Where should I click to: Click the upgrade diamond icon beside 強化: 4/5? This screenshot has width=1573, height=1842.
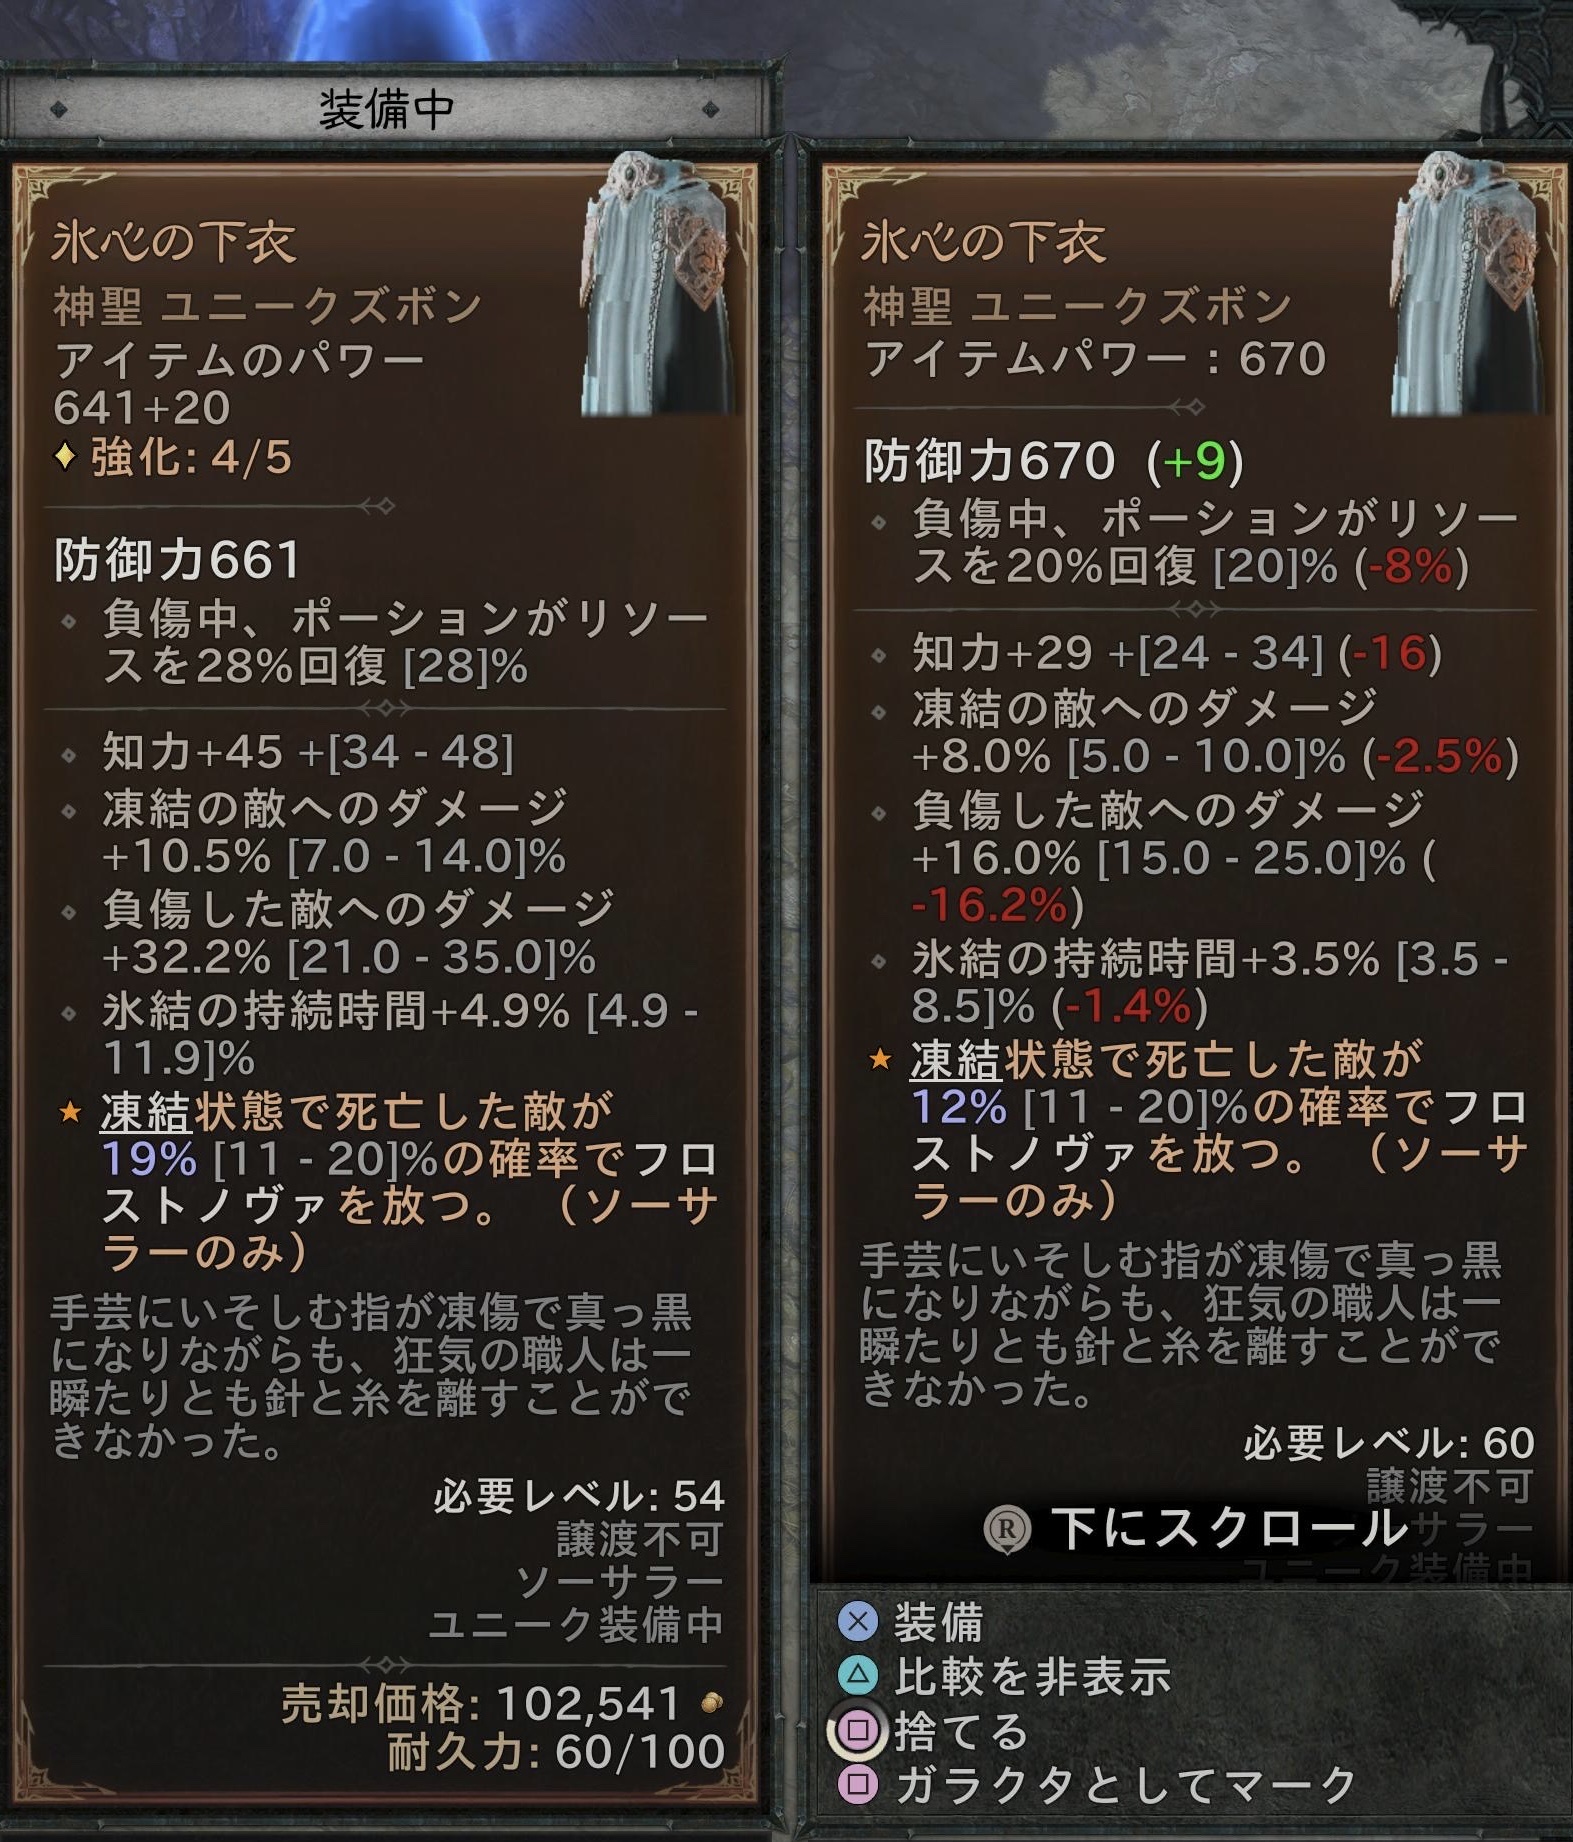pos(65,458)
